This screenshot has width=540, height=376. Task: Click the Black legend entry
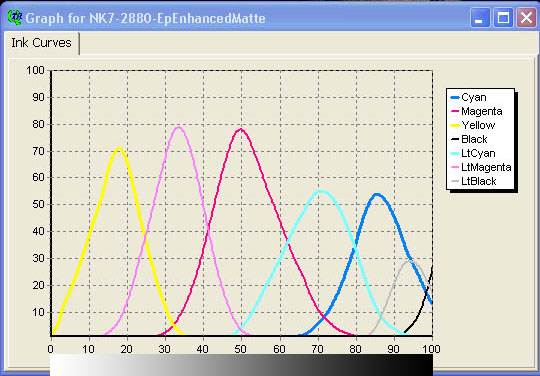tap(469, 139)
